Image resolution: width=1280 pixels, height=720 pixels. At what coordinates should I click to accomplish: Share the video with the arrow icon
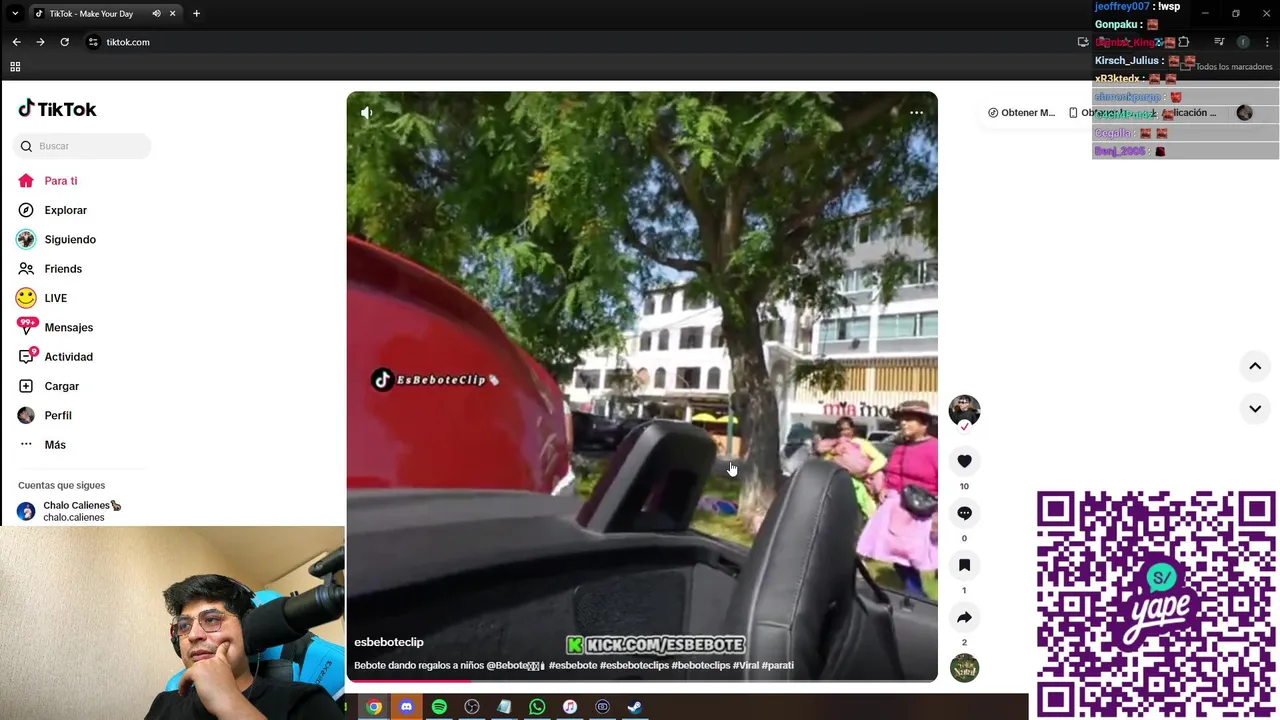coord(964,617)
